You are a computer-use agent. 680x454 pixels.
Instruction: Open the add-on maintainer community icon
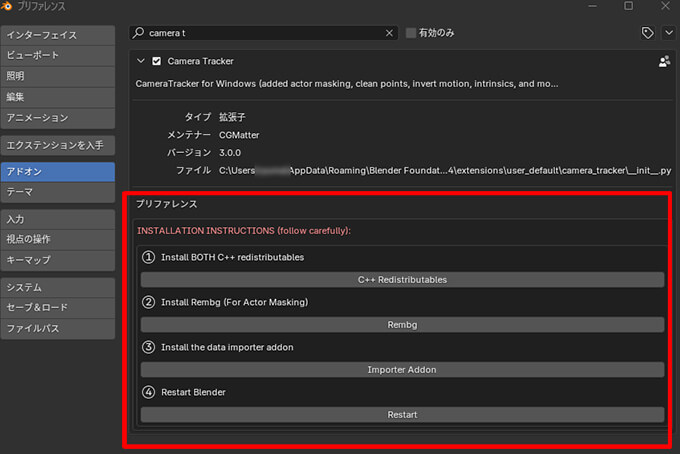(664, 62)
